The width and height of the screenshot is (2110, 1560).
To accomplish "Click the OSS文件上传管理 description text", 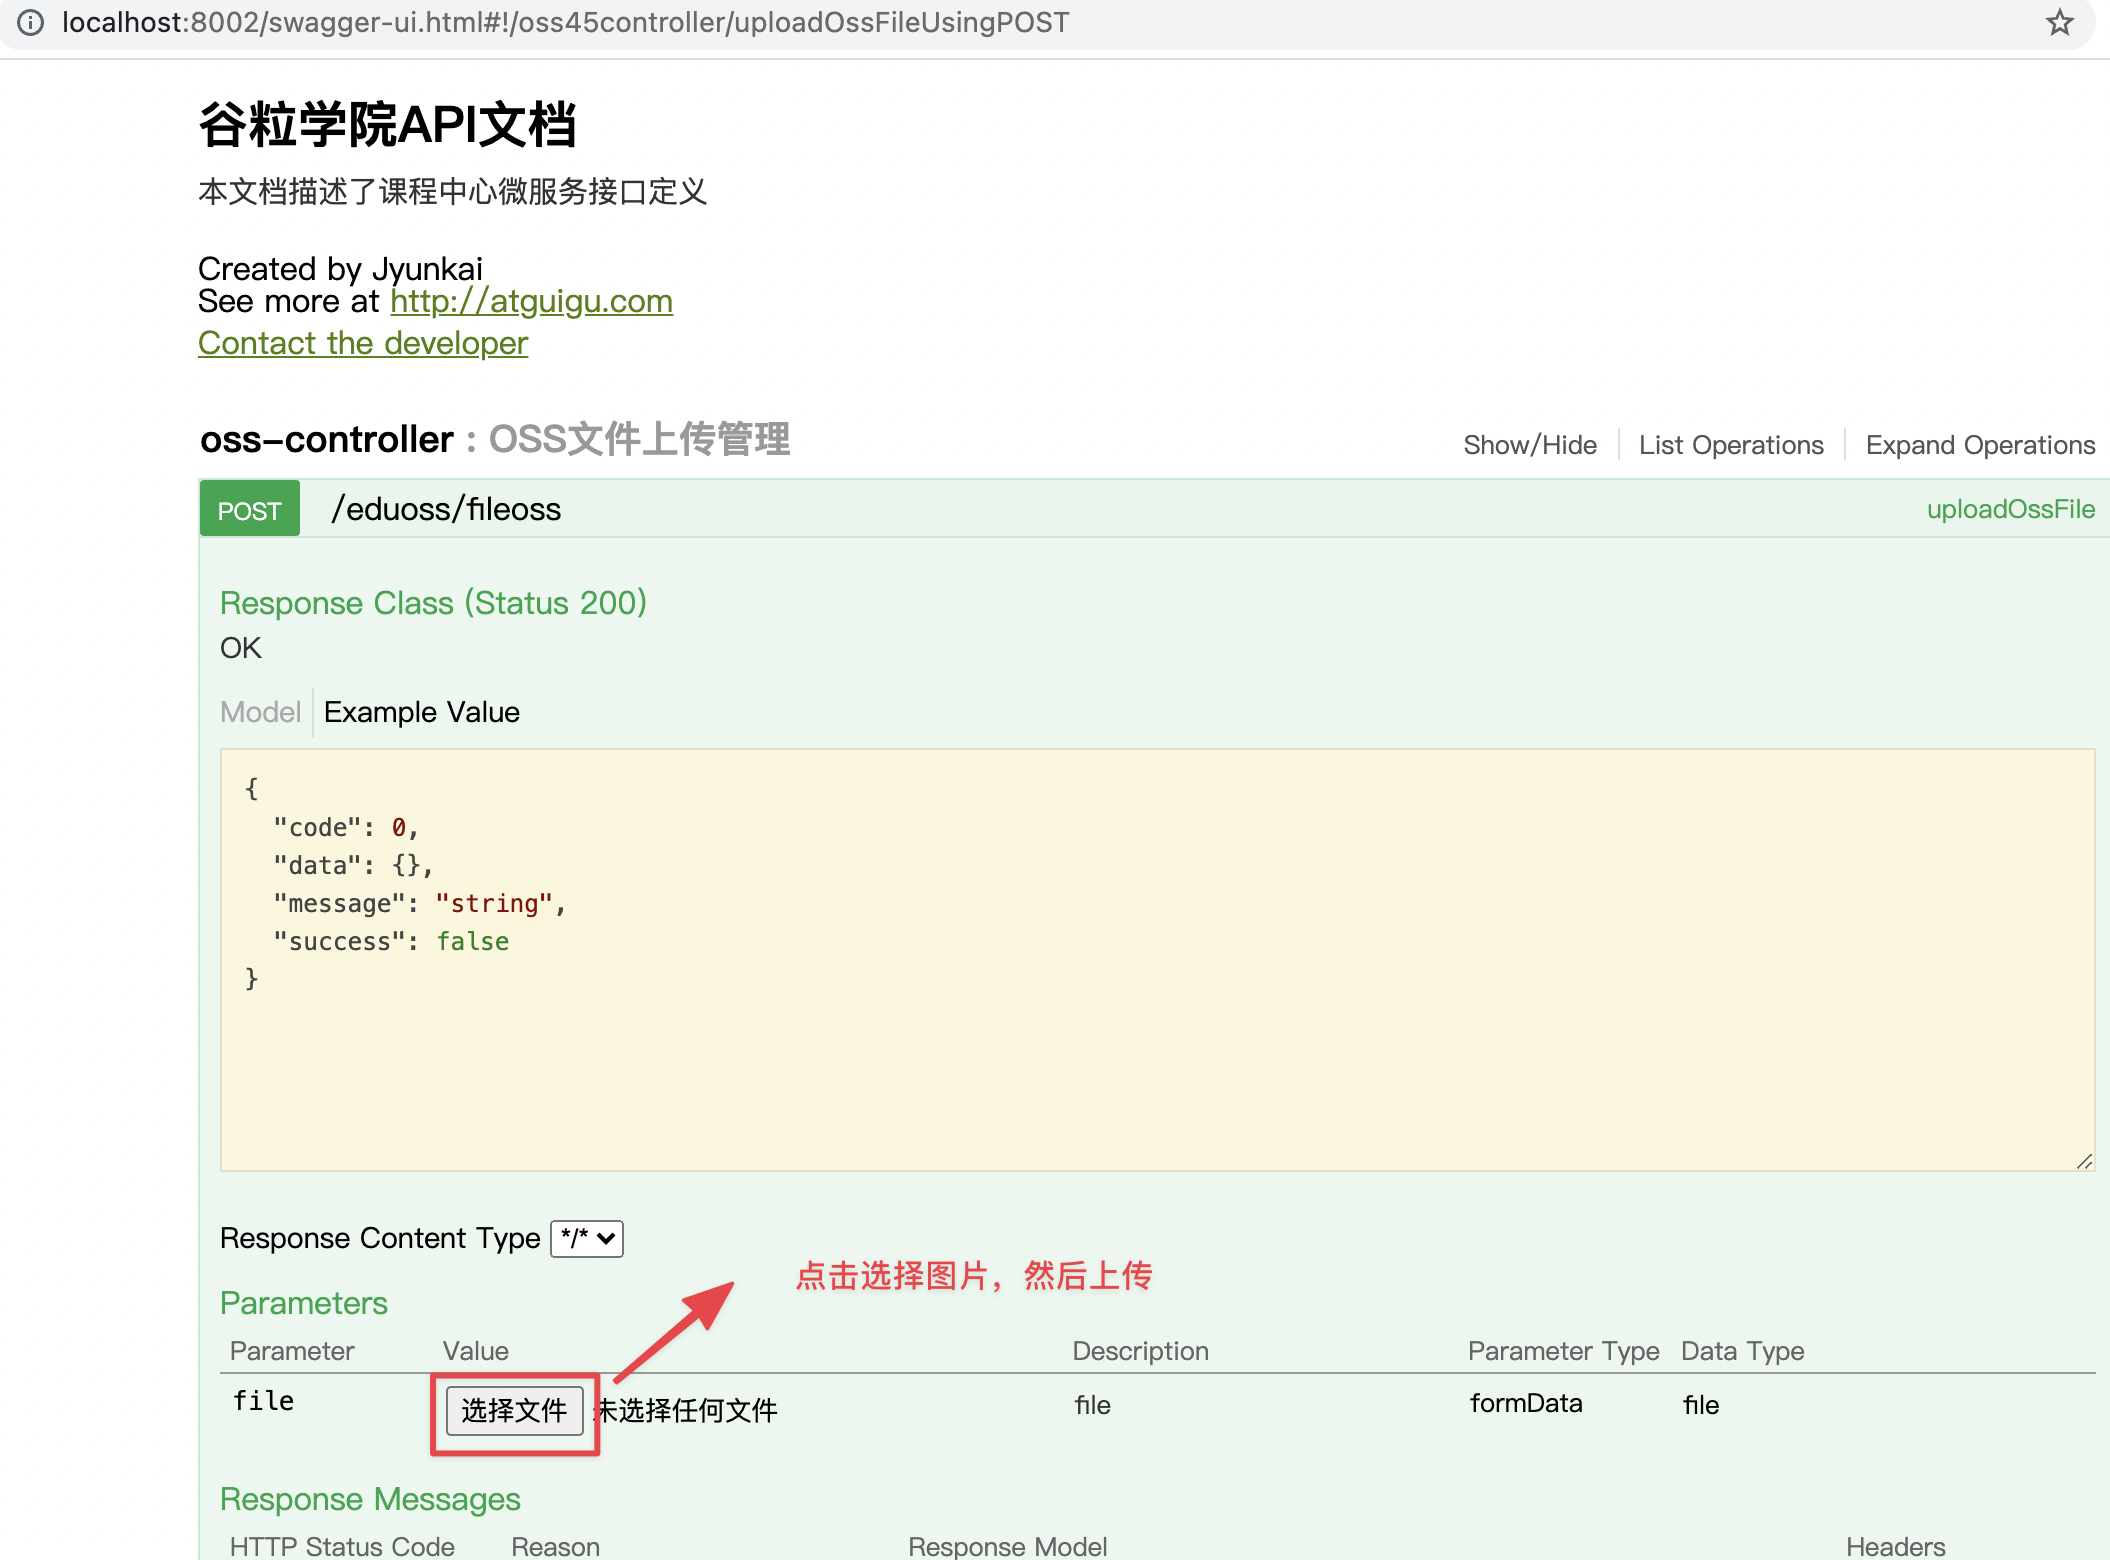I will tap(639, 440).
